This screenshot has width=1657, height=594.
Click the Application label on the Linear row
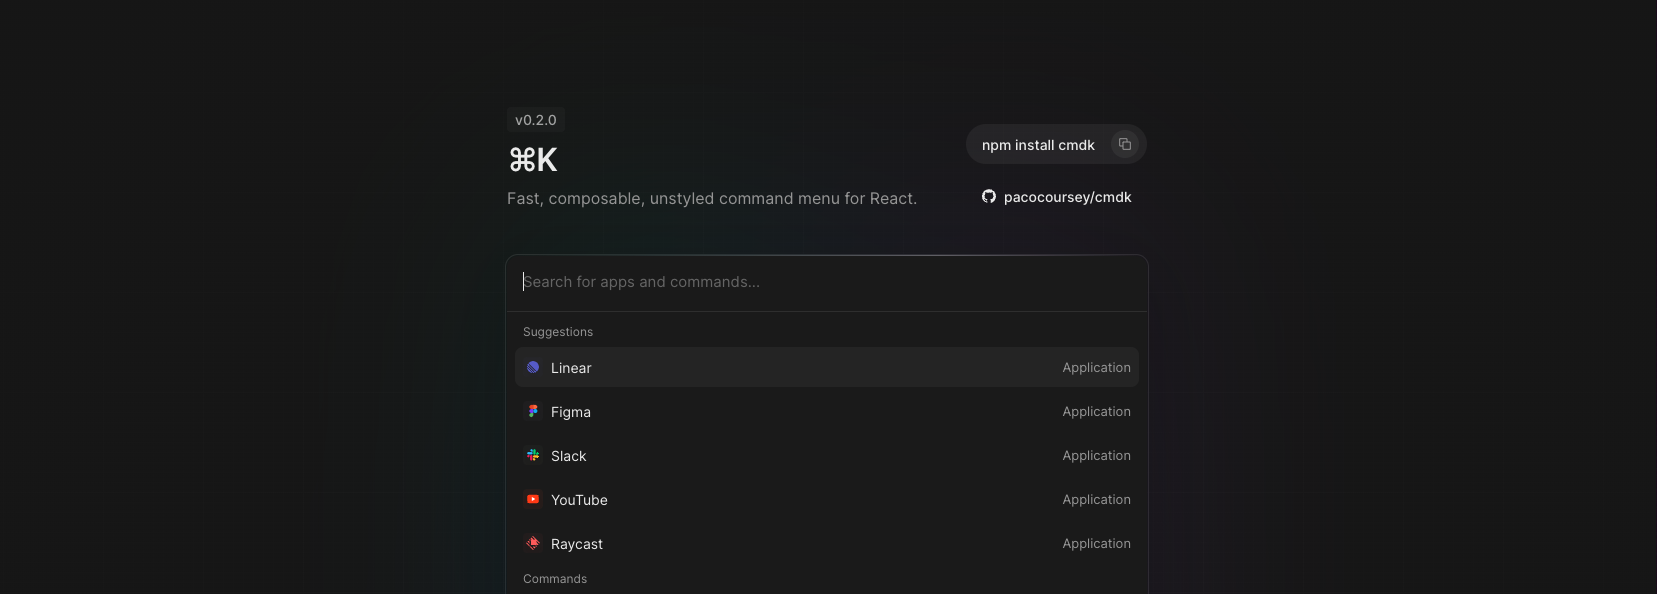pos(1097,368)
